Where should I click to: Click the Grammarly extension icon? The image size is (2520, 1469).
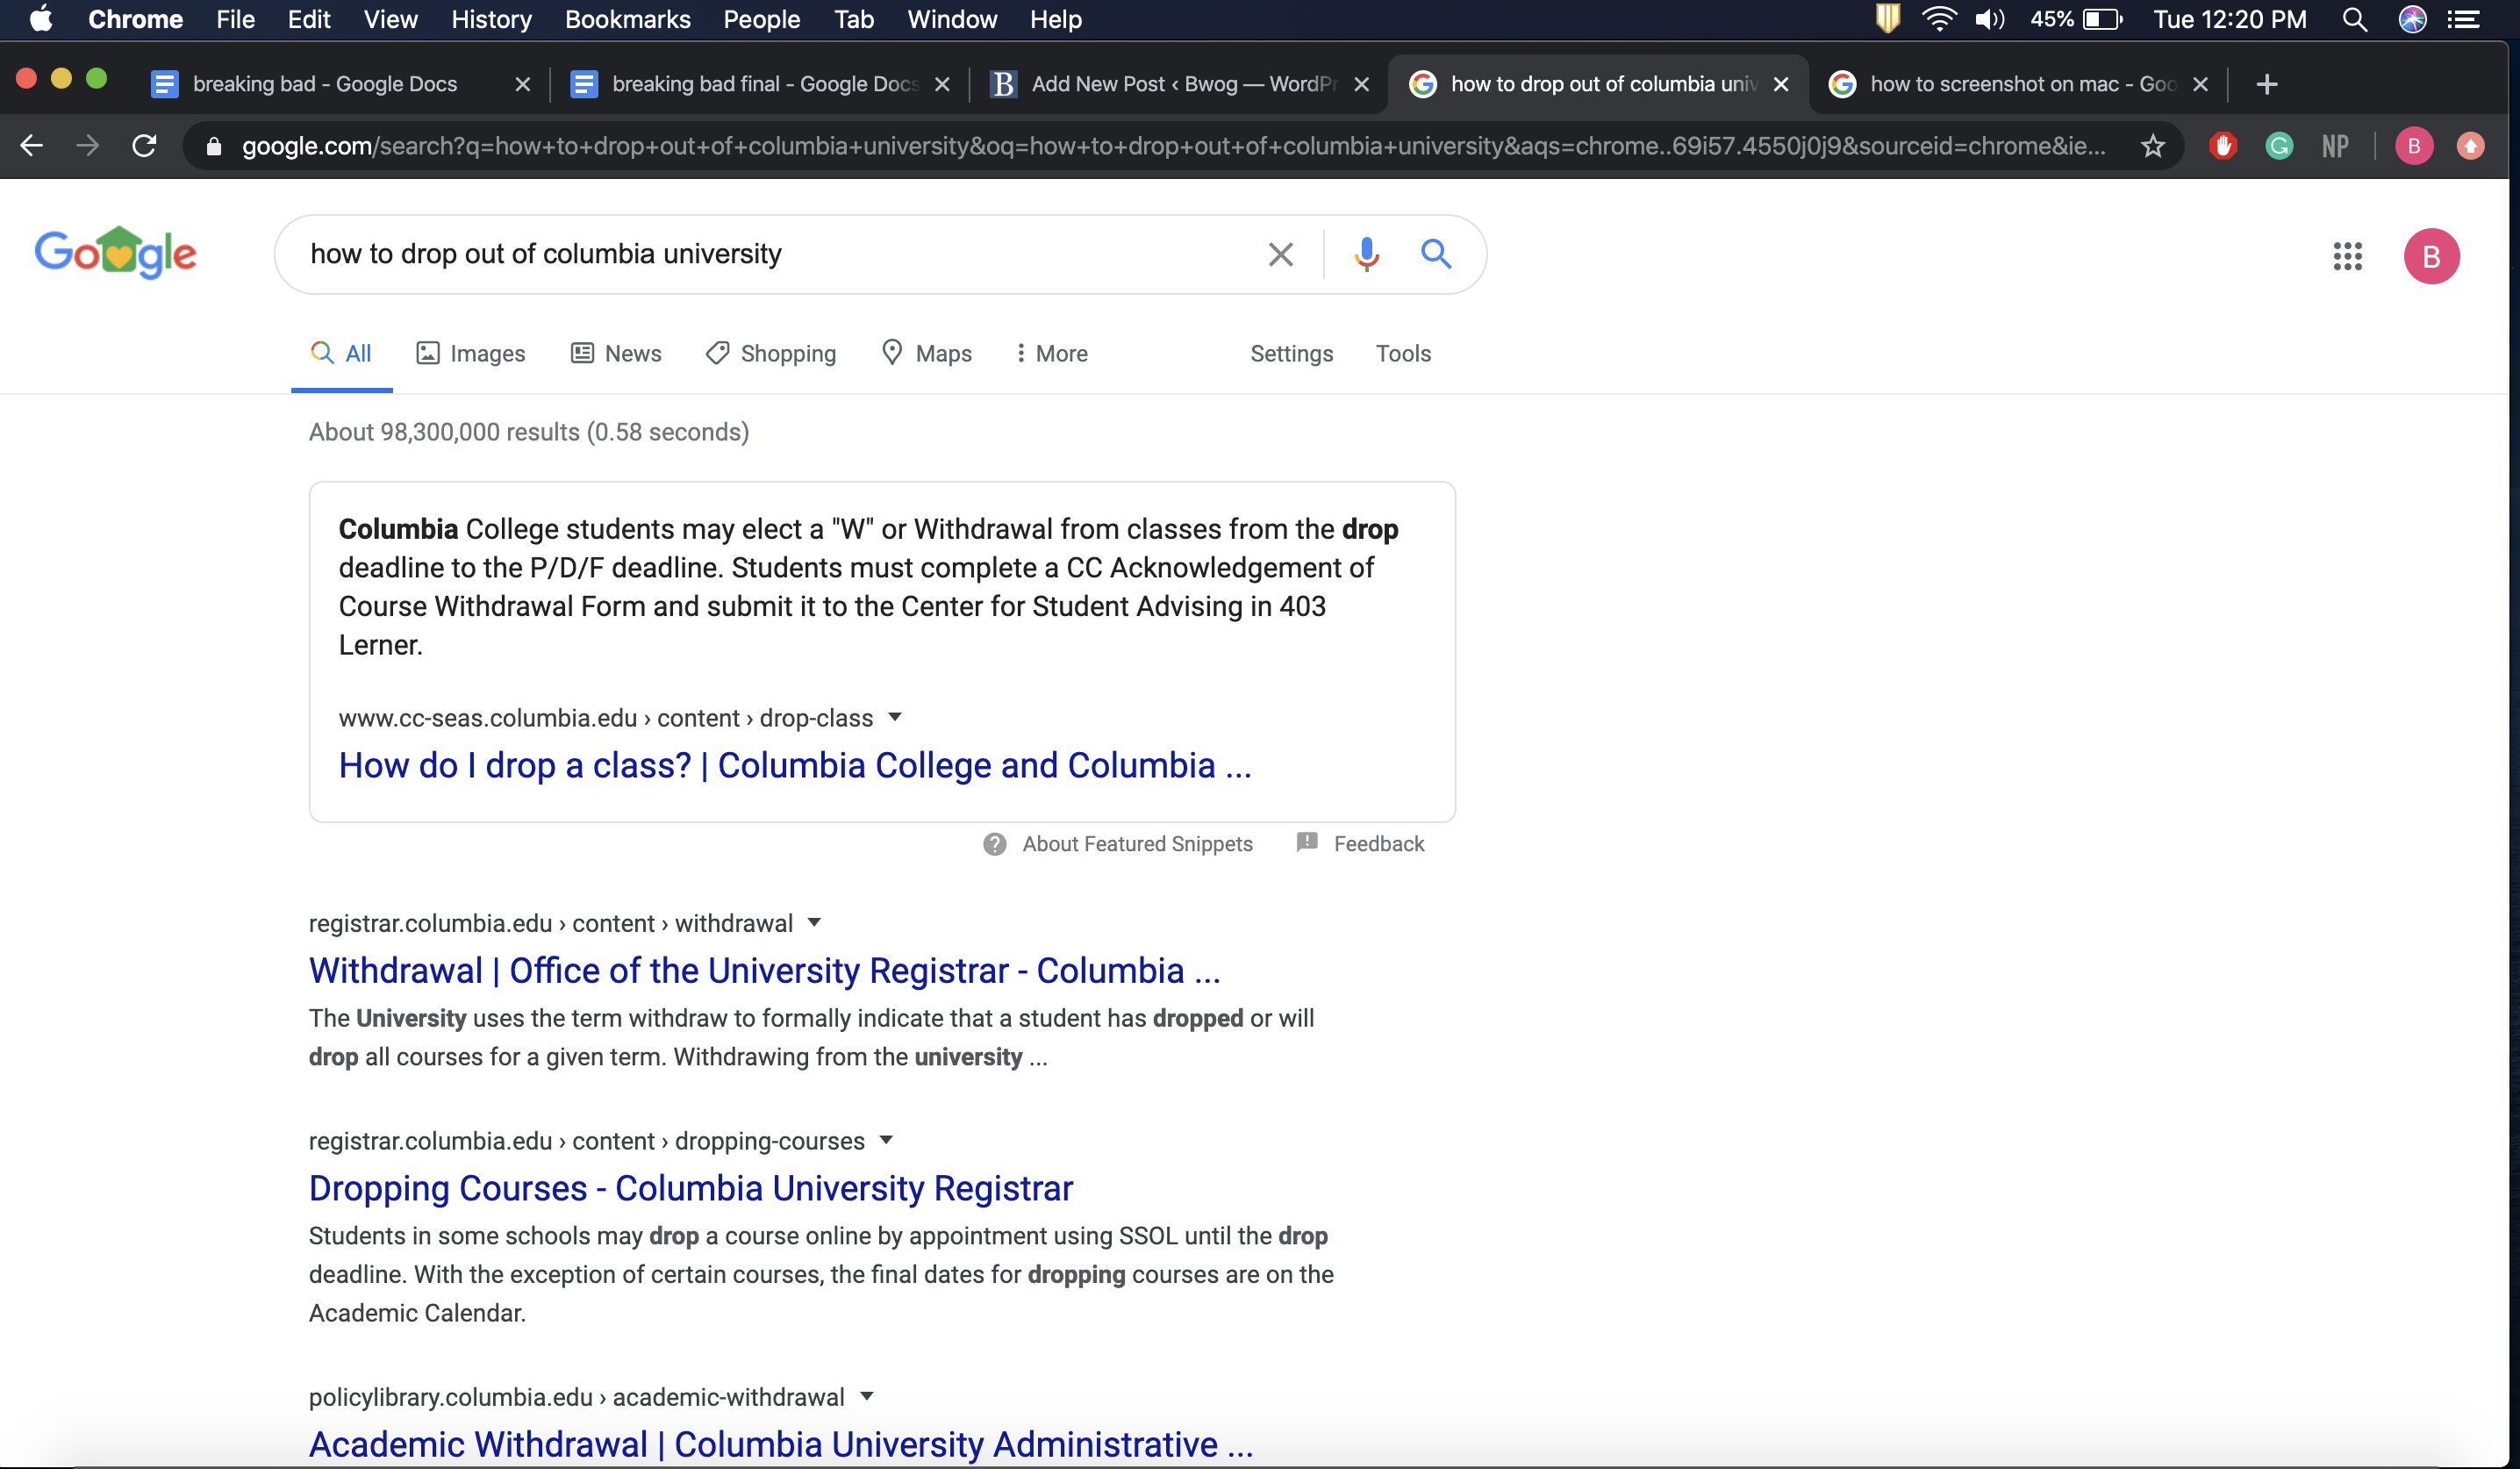click(x=2279, y=146)
